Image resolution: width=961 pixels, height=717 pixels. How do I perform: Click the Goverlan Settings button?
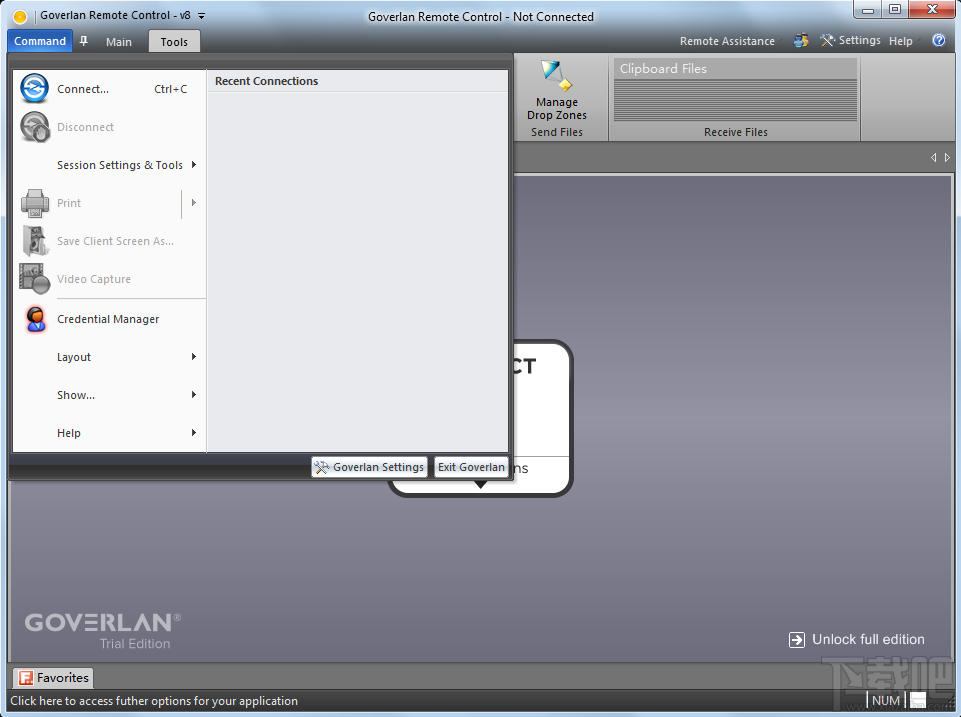pyautogui.click(x=370, y=467)
